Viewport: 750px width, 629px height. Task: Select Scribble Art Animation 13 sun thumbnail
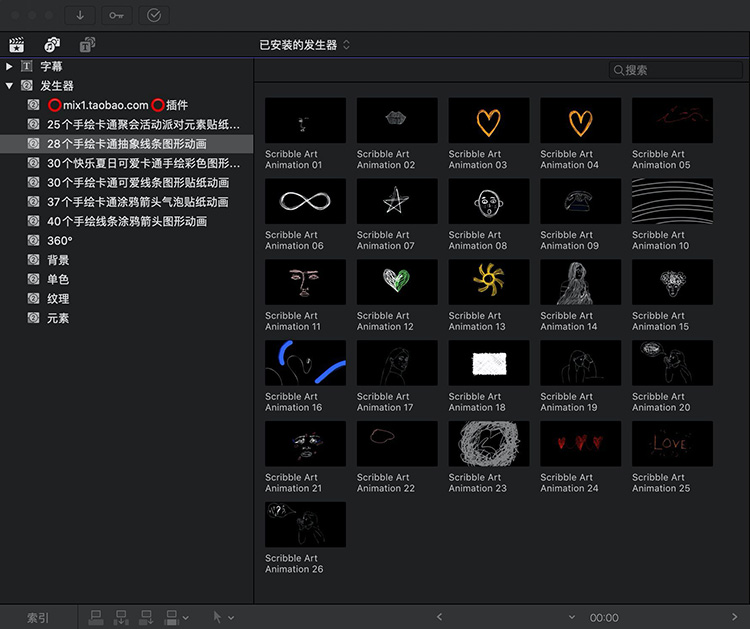click(x=489, y=282)
